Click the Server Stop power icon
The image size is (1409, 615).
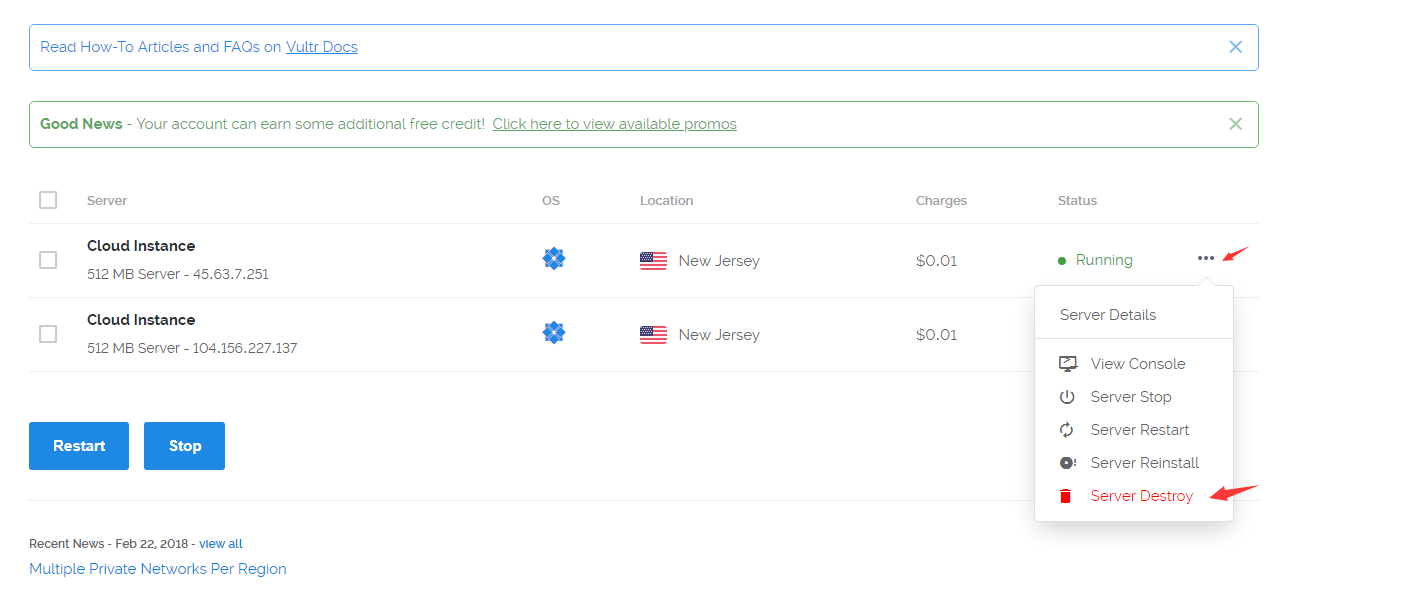tap(1067, 397)
